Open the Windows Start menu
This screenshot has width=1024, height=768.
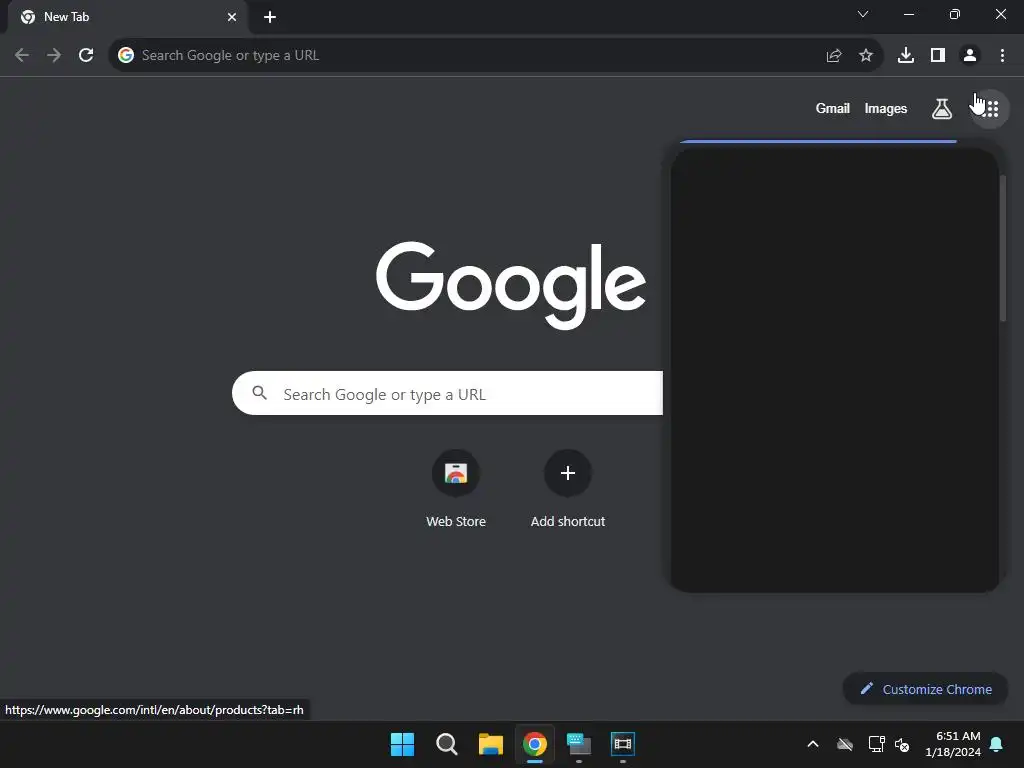pyautogui.click(x=402, y=744)
